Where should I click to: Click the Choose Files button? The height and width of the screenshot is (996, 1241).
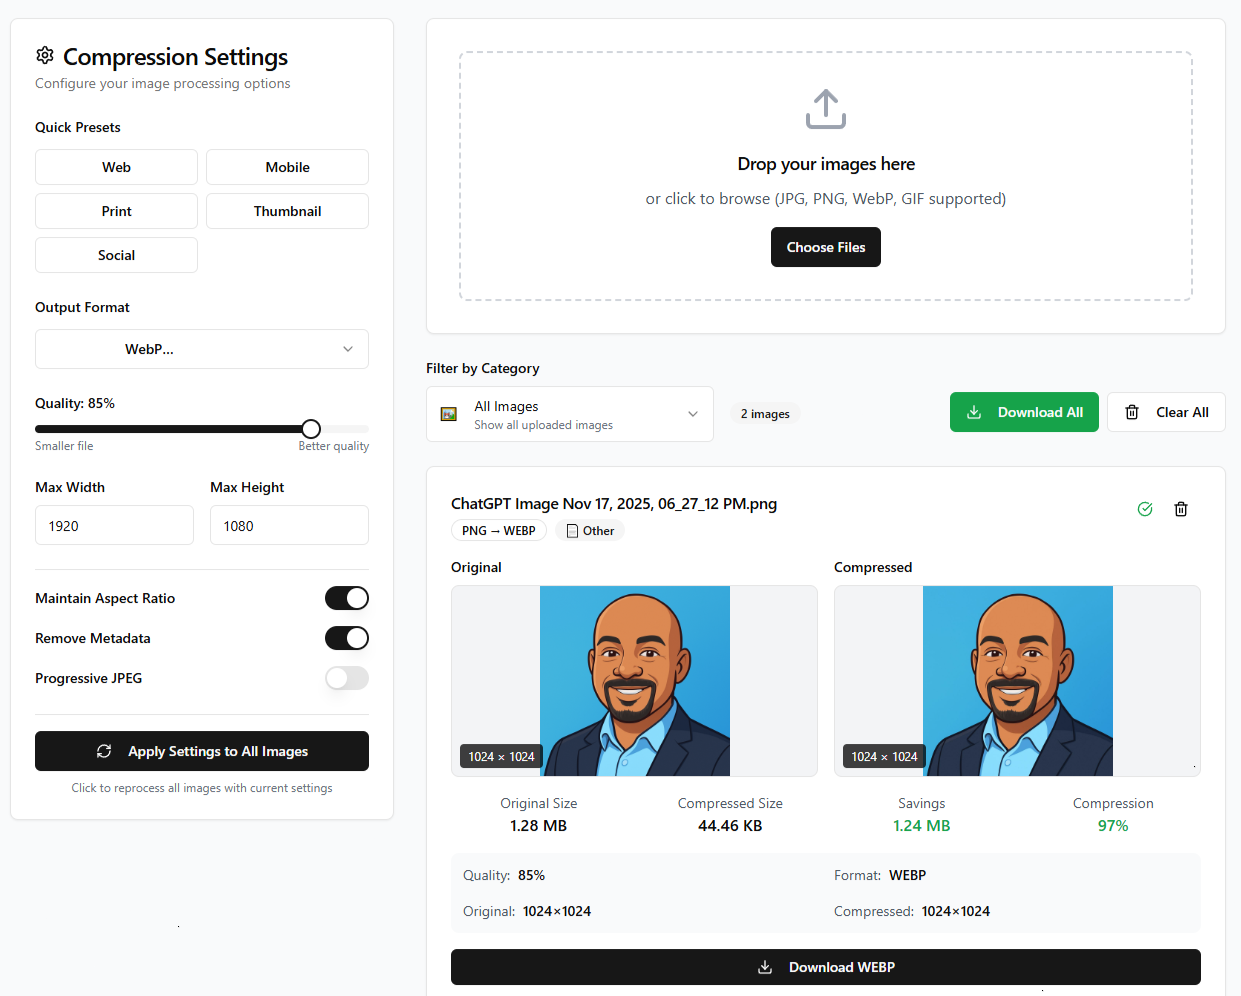(x=826, y=247)
